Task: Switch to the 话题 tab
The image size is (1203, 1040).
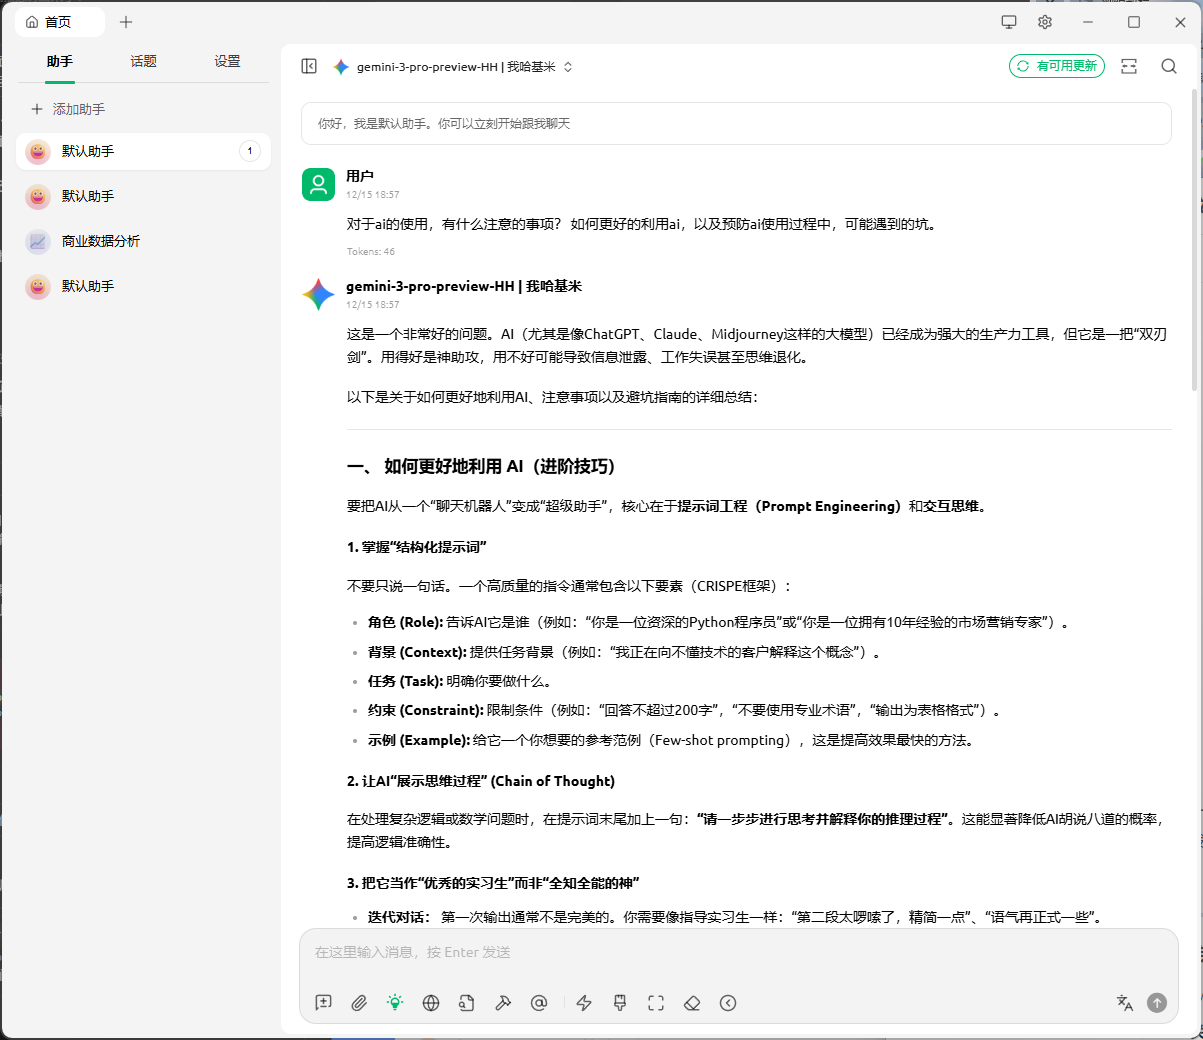Action: pyautogui.click(x=143, y=61)
